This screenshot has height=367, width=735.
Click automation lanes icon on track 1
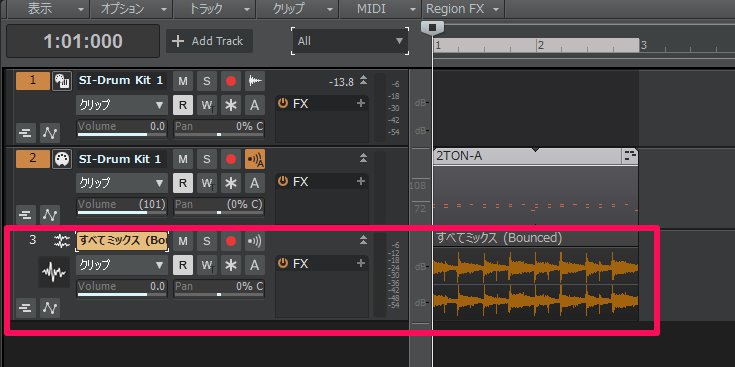50,133
